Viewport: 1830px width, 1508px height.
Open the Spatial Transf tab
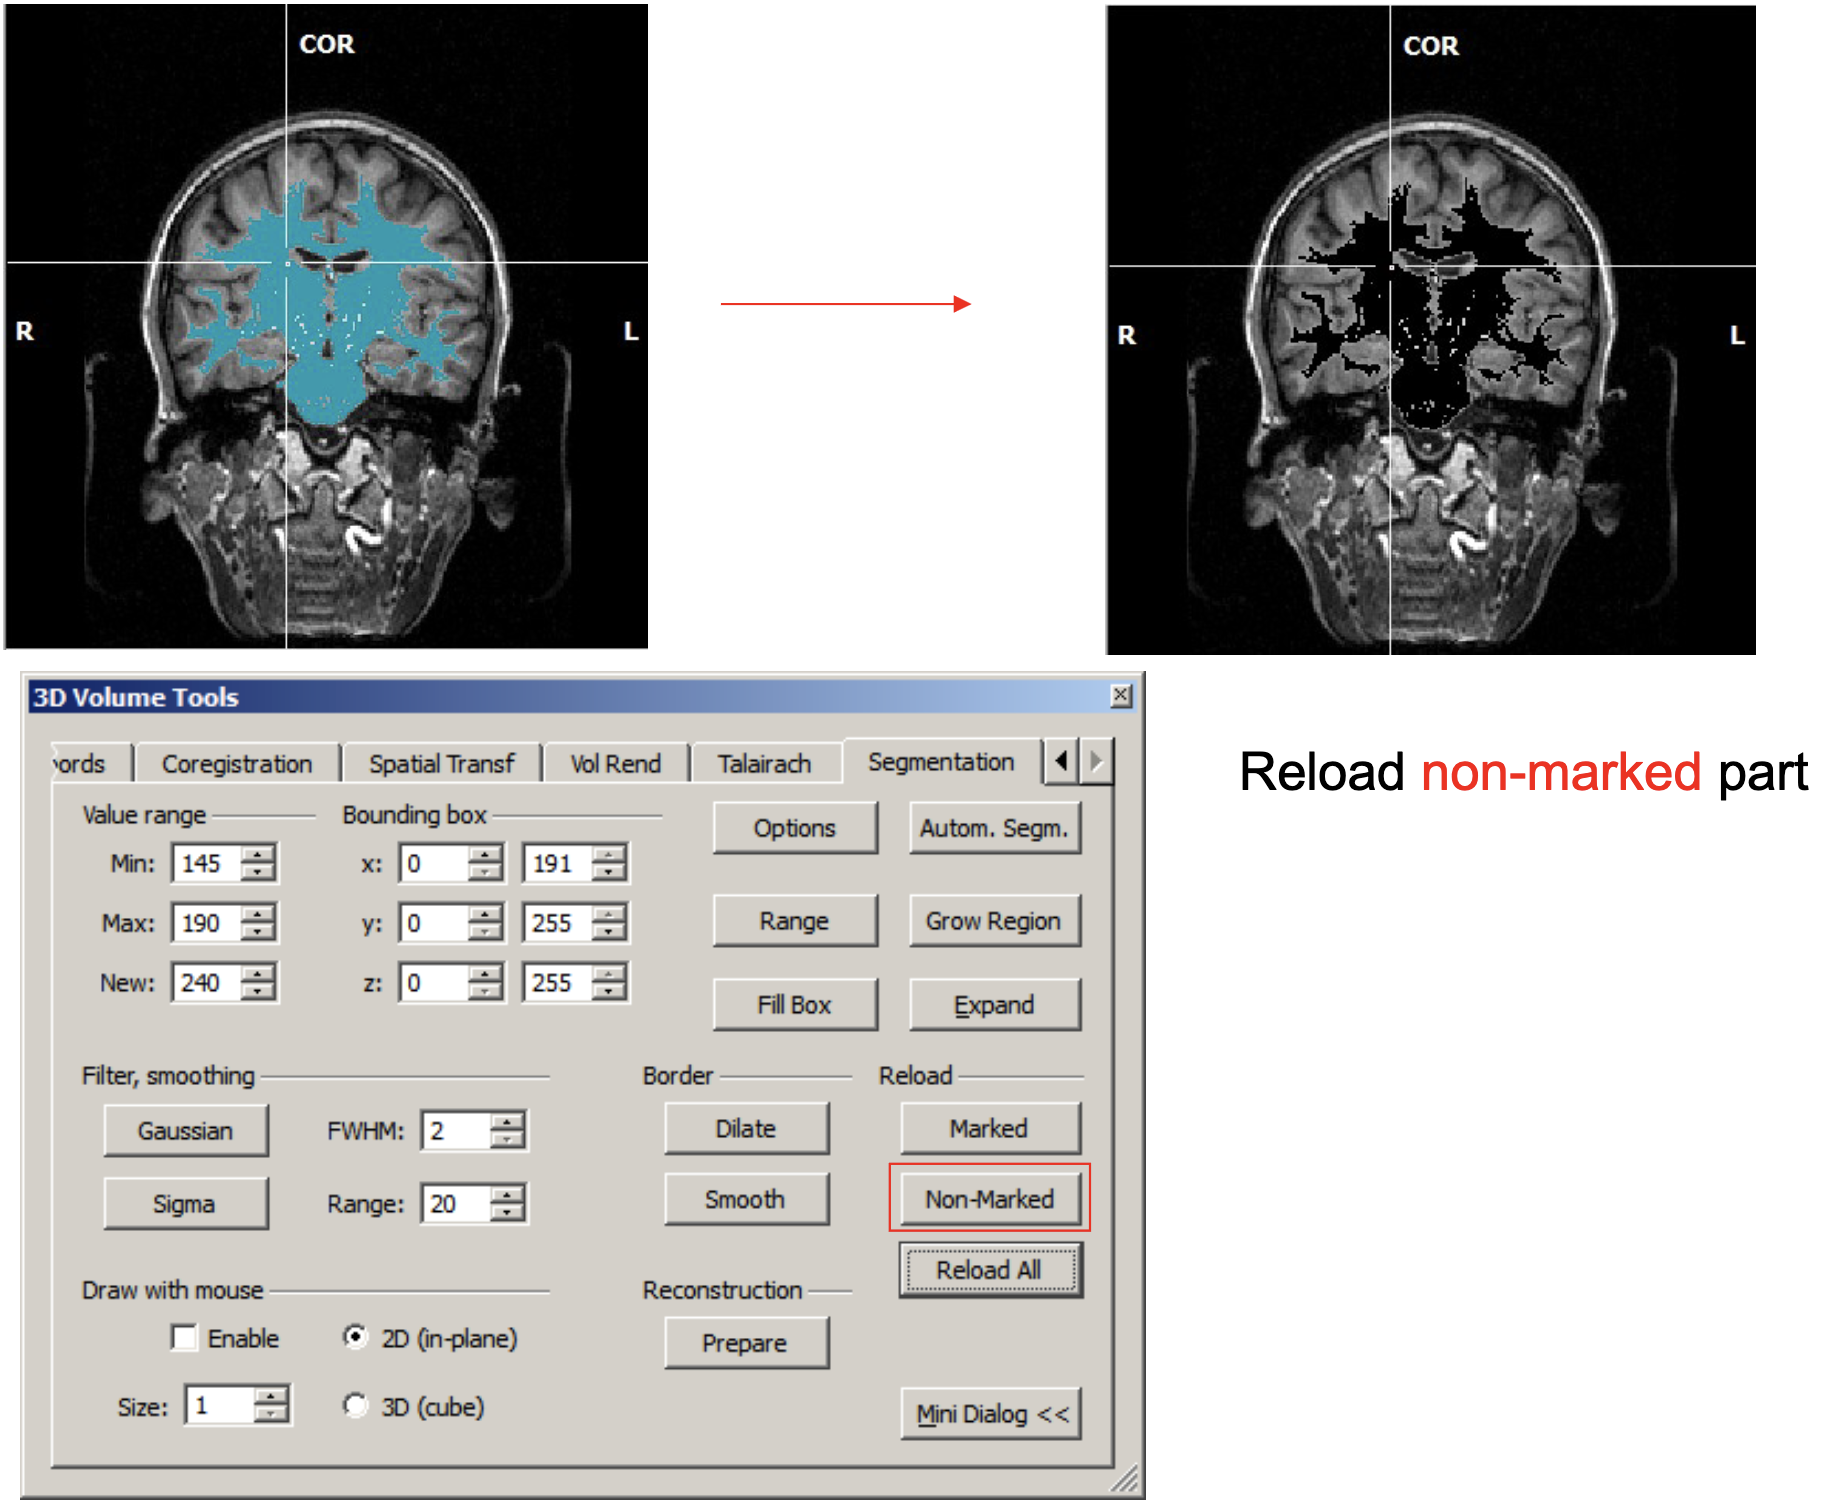441,764
